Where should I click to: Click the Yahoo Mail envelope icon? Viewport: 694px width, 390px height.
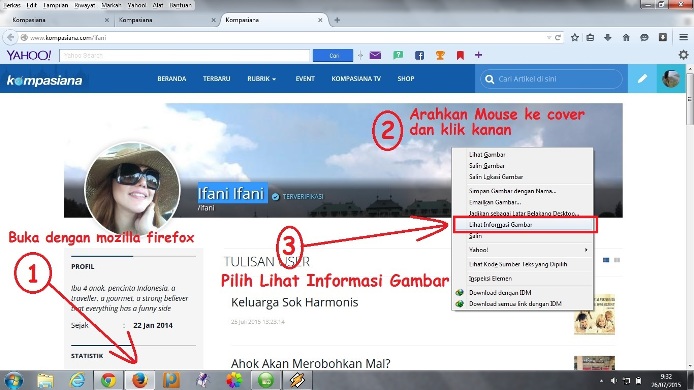375,55
